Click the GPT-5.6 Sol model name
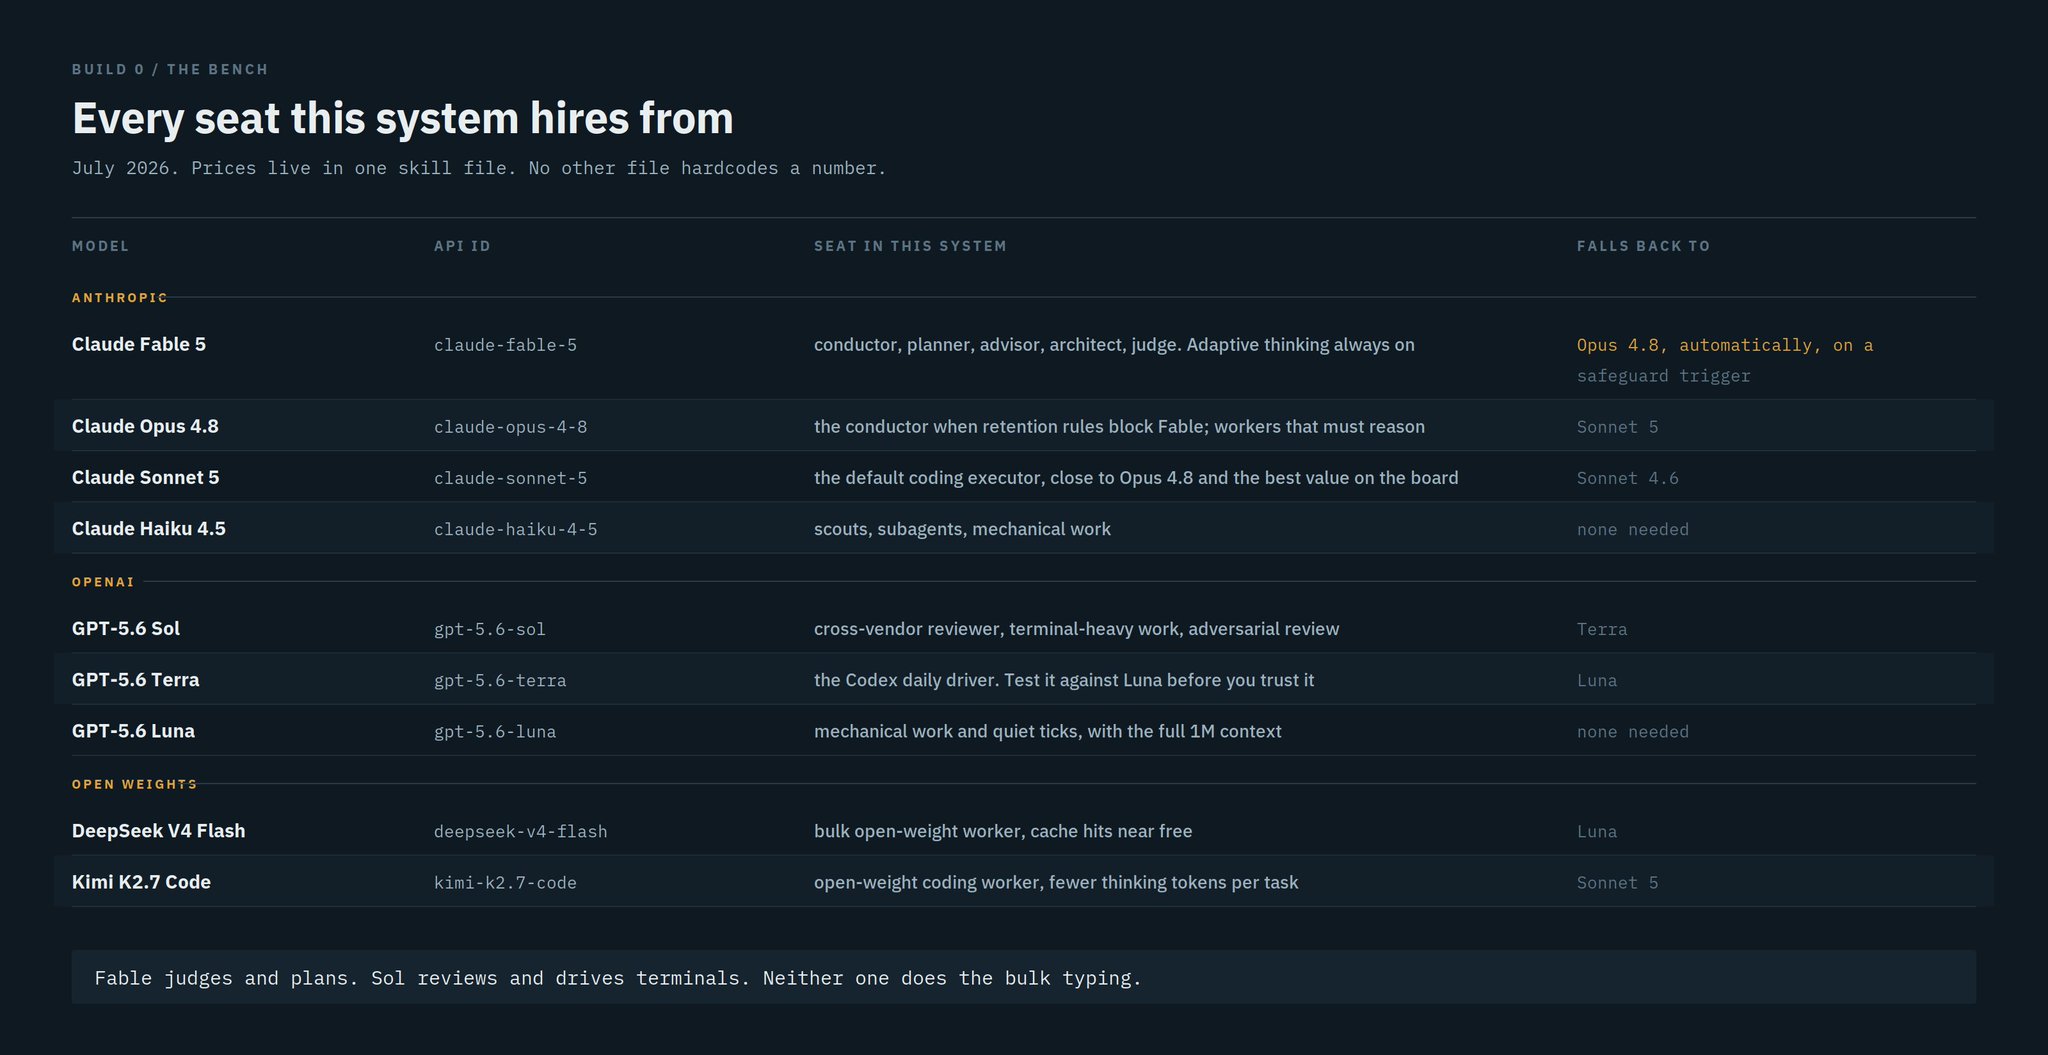 click(x=126, y=628)
